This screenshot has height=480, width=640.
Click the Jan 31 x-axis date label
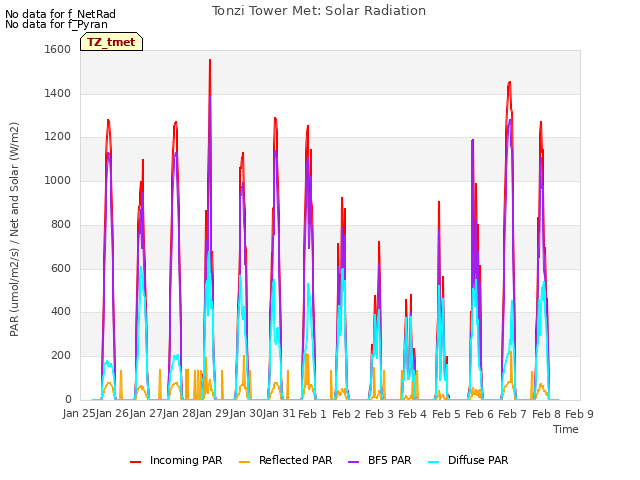[x=279, y=414]
